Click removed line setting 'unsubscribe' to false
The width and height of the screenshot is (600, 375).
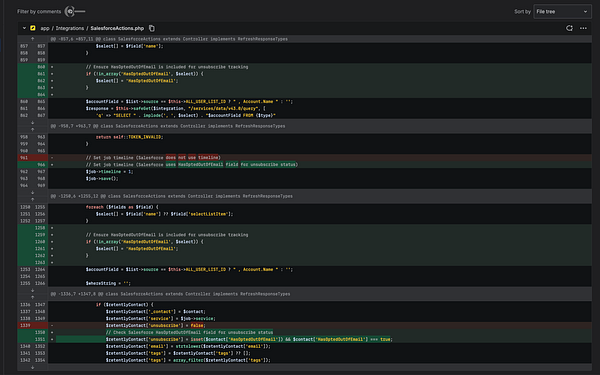pyautogui.click(x=156, y=326)
